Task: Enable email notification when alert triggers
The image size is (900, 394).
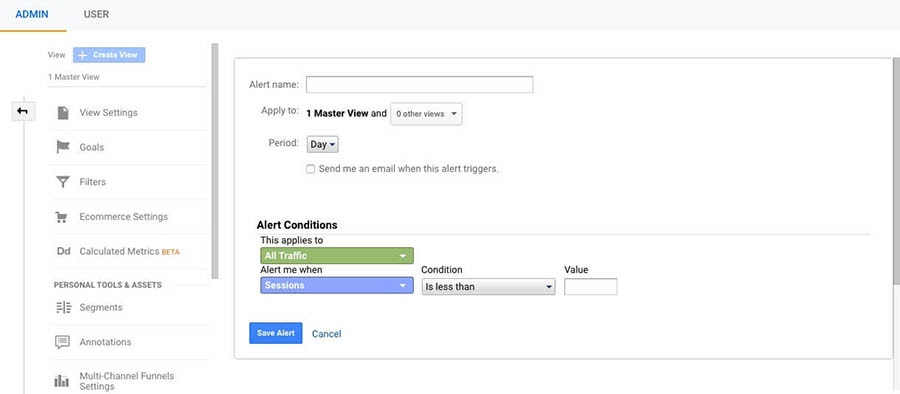Action: point(311,169)
